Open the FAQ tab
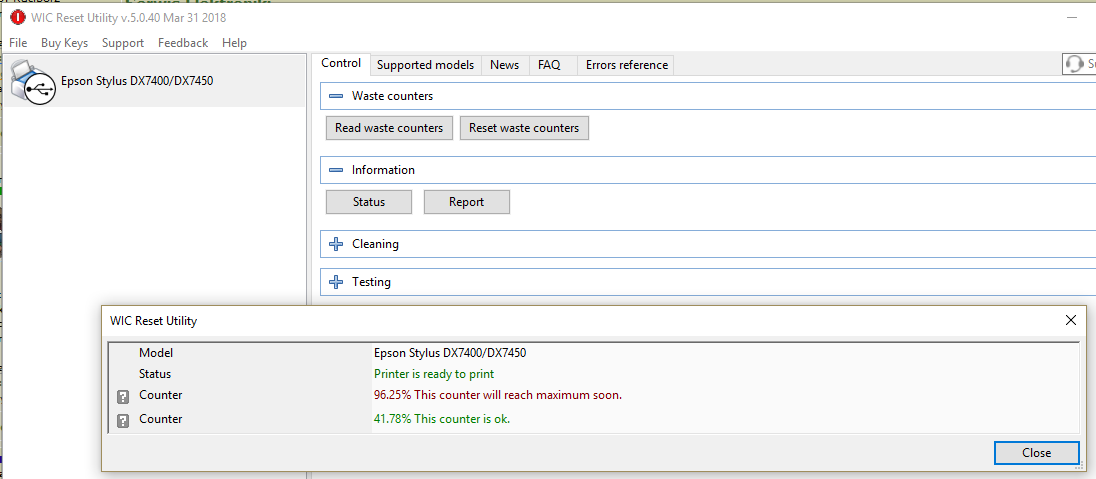Viewport: 1096px width, 479px height. point(549,65)
